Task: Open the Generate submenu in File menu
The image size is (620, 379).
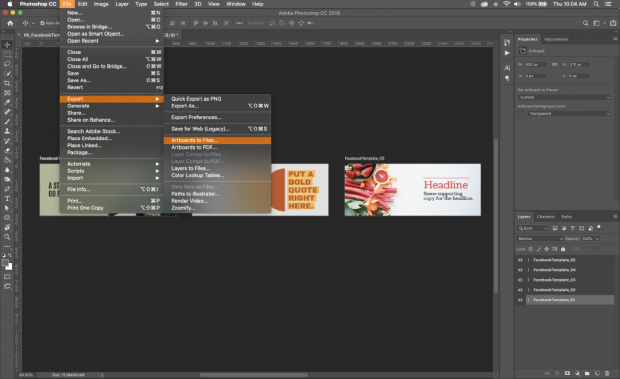Action: (x=112, y=106)
